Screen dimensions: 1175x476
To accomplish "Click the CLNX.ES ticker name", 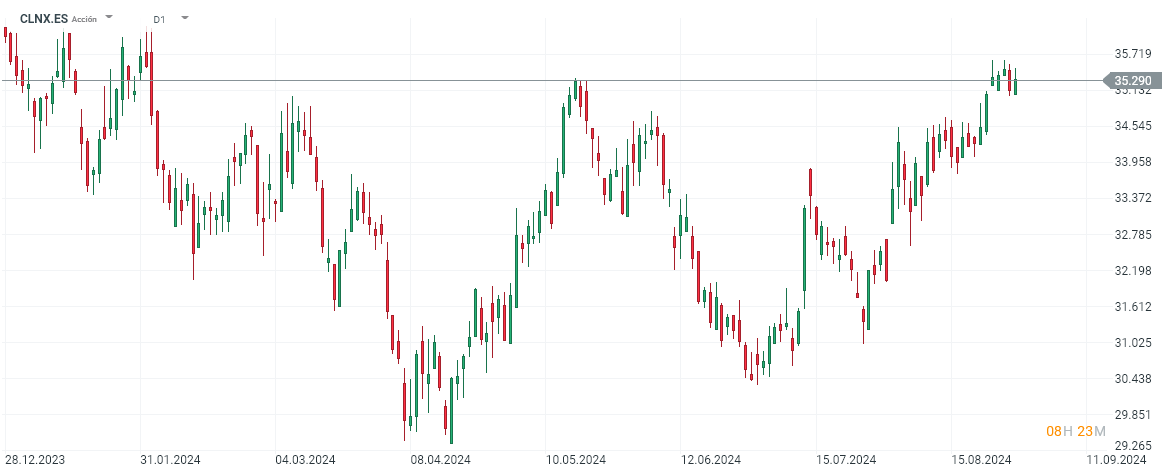I will (x=43, y=18).
